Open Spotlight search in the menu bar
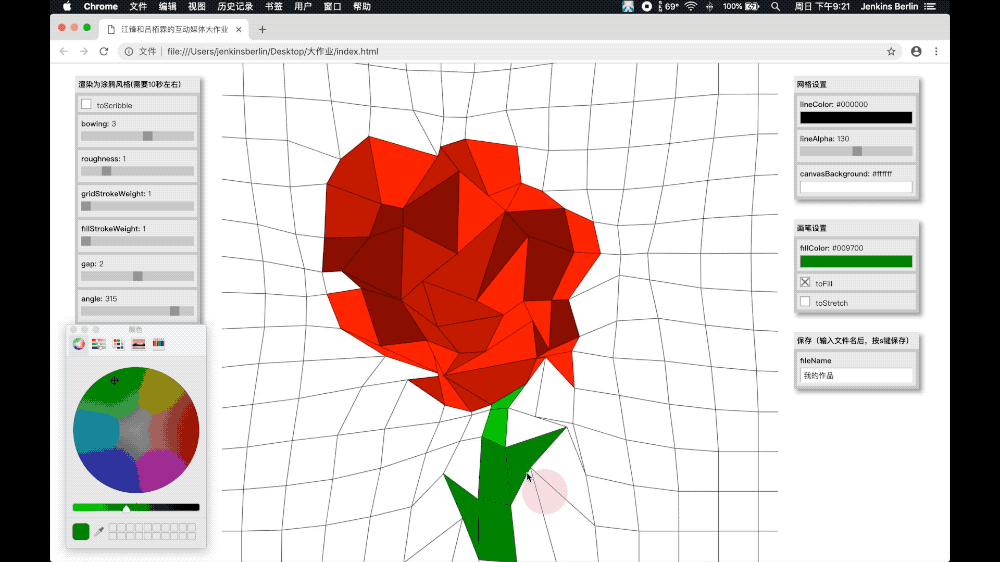The height and width of the screenshot is (562, 1000). click(776, 6)
